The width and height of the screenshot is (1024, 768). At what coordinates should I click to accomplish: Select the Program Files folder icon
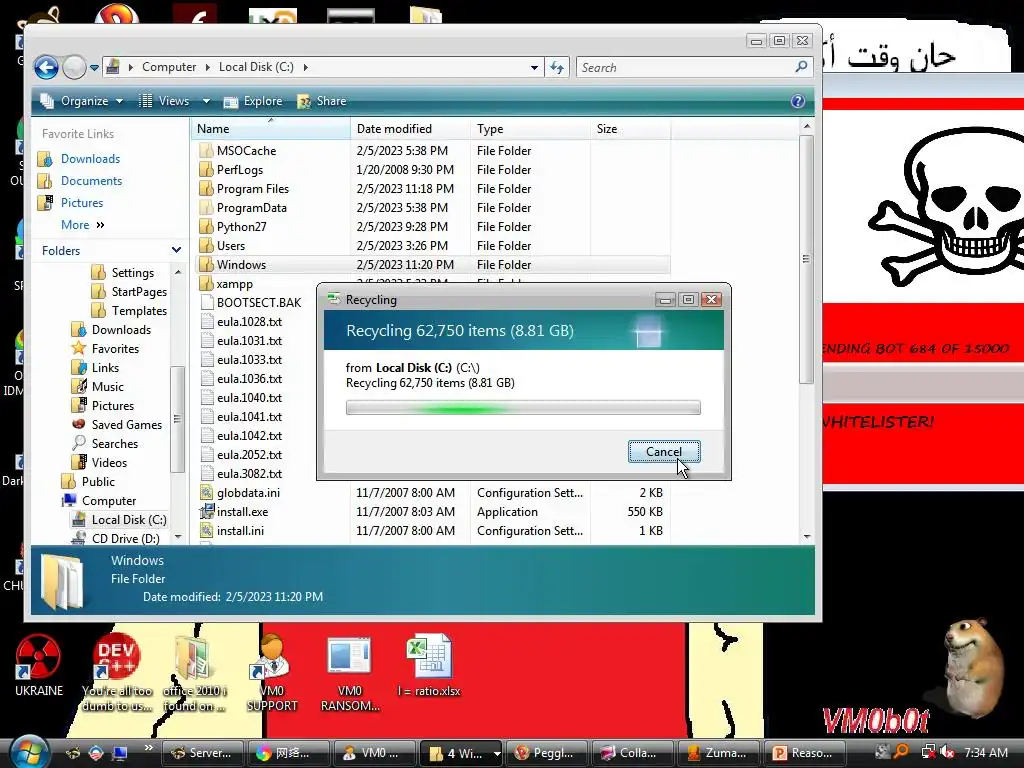pos(206,188)
